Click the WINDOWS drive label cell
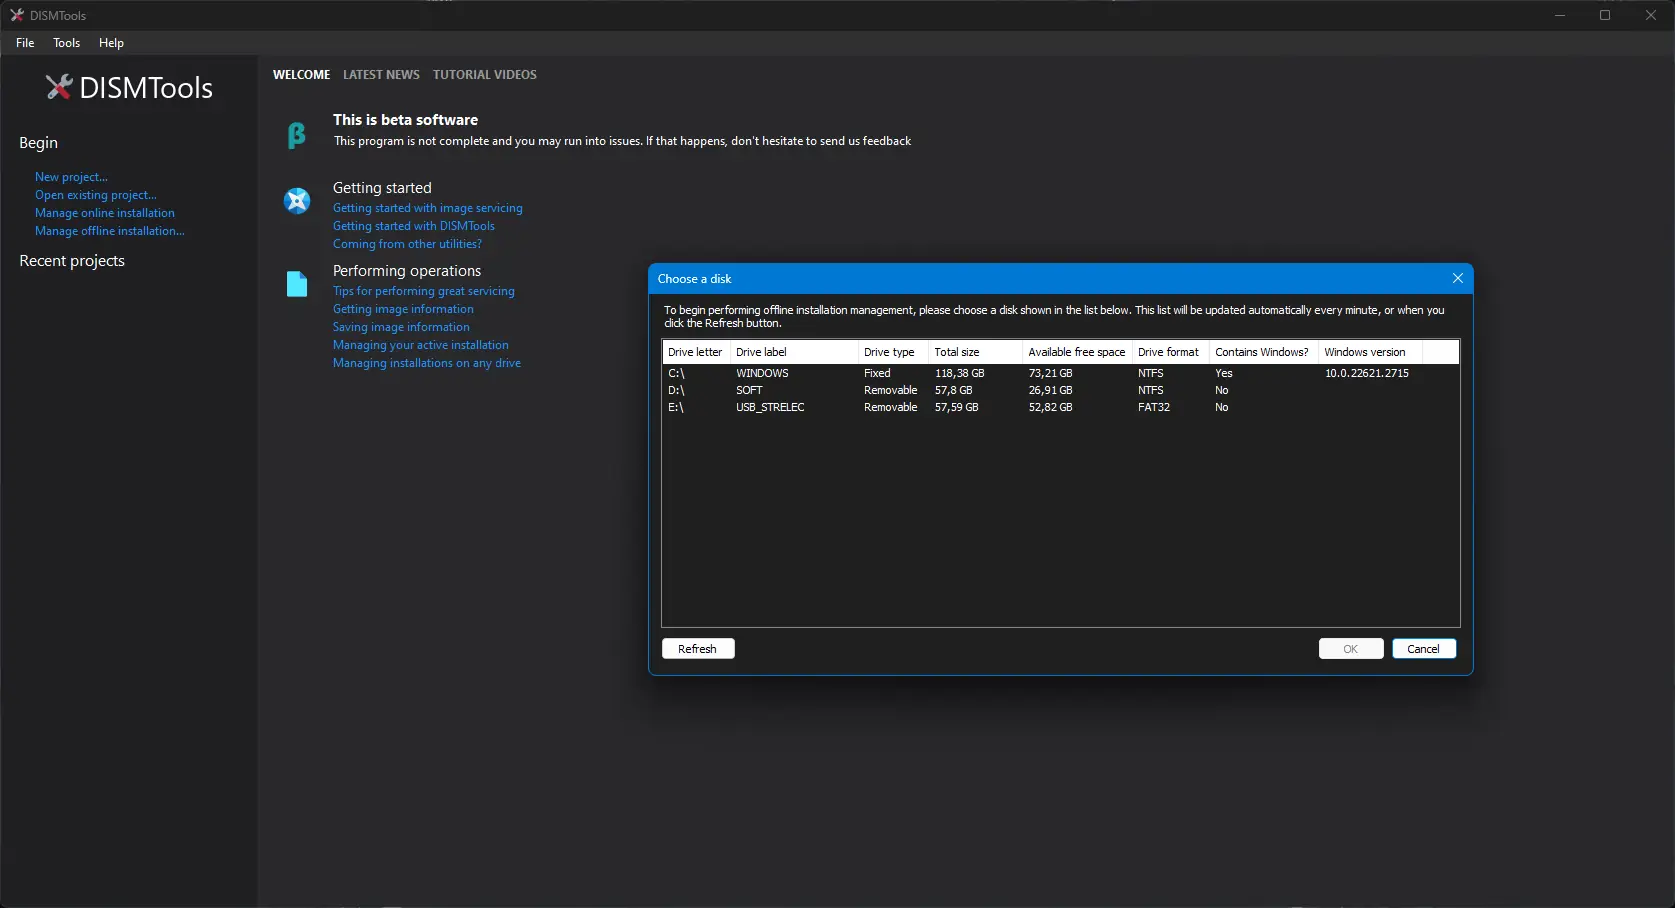 pos(762,373)
